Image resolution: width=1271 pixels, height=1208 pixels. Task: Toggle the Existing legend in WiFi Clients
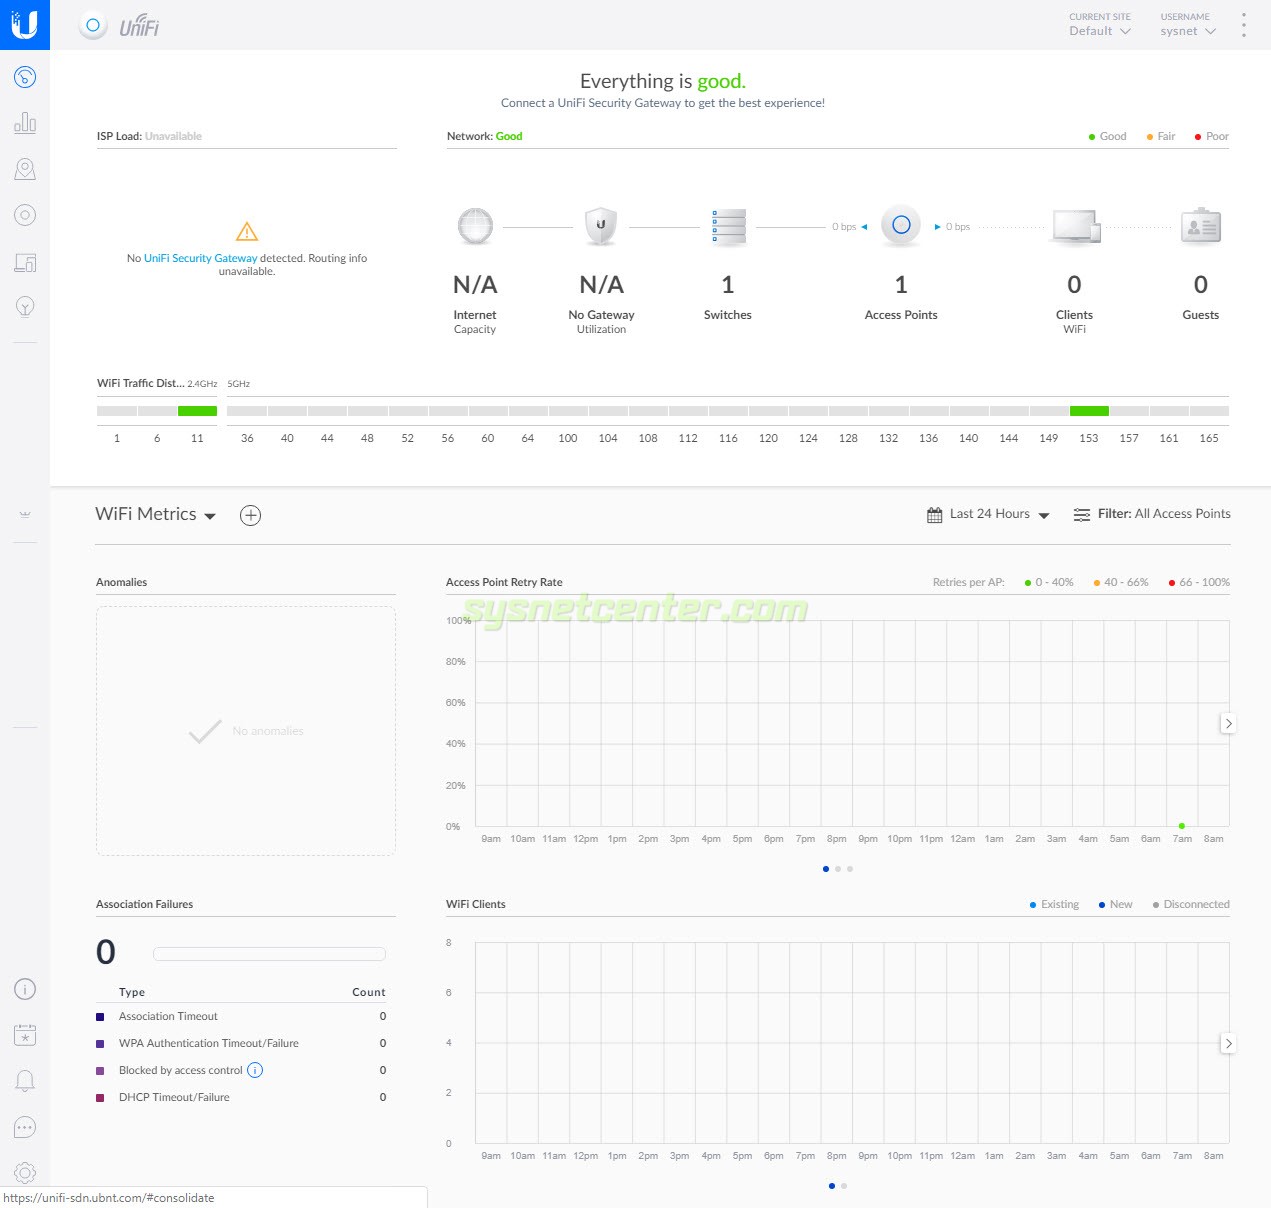pos(1055,904)
